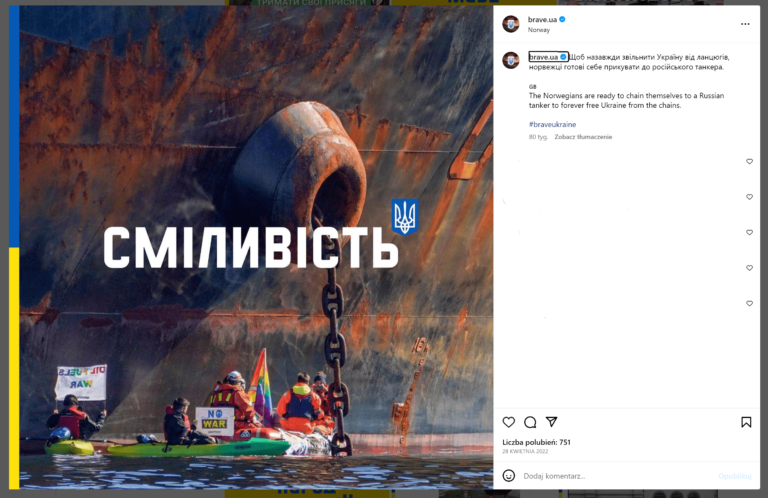Focus the 'Dodaj komentarz...' comment field
Image resolution: width=768 pixels, height=498 pixels.
pos(617,476)
